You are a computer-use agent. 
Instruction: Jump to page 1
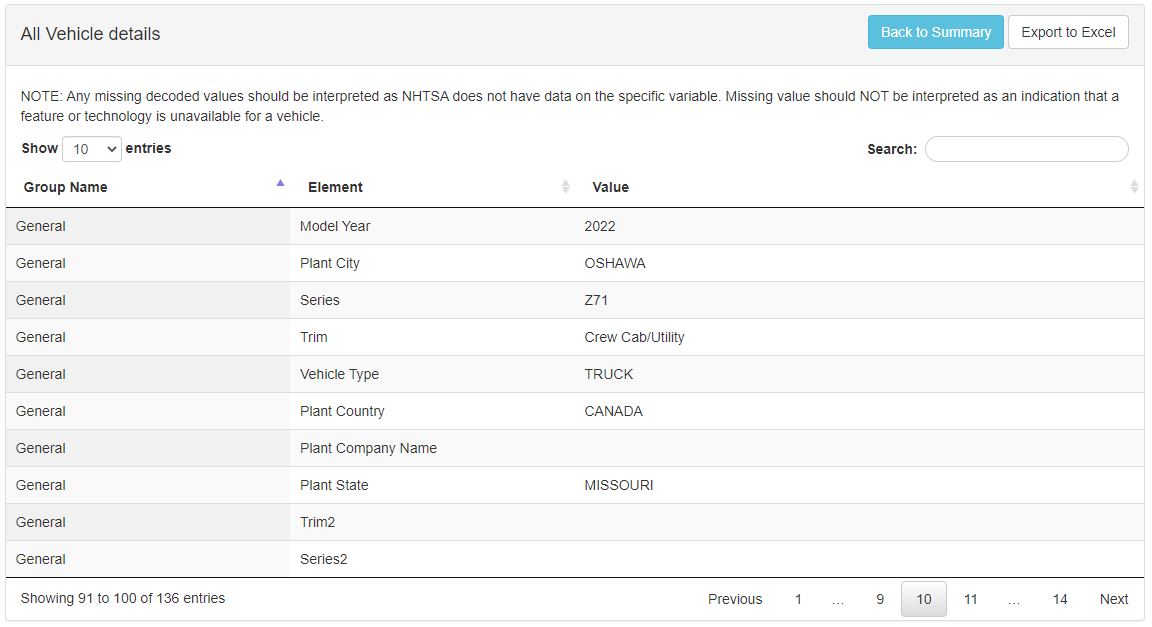pyautogui.click(x=798, y=599)
